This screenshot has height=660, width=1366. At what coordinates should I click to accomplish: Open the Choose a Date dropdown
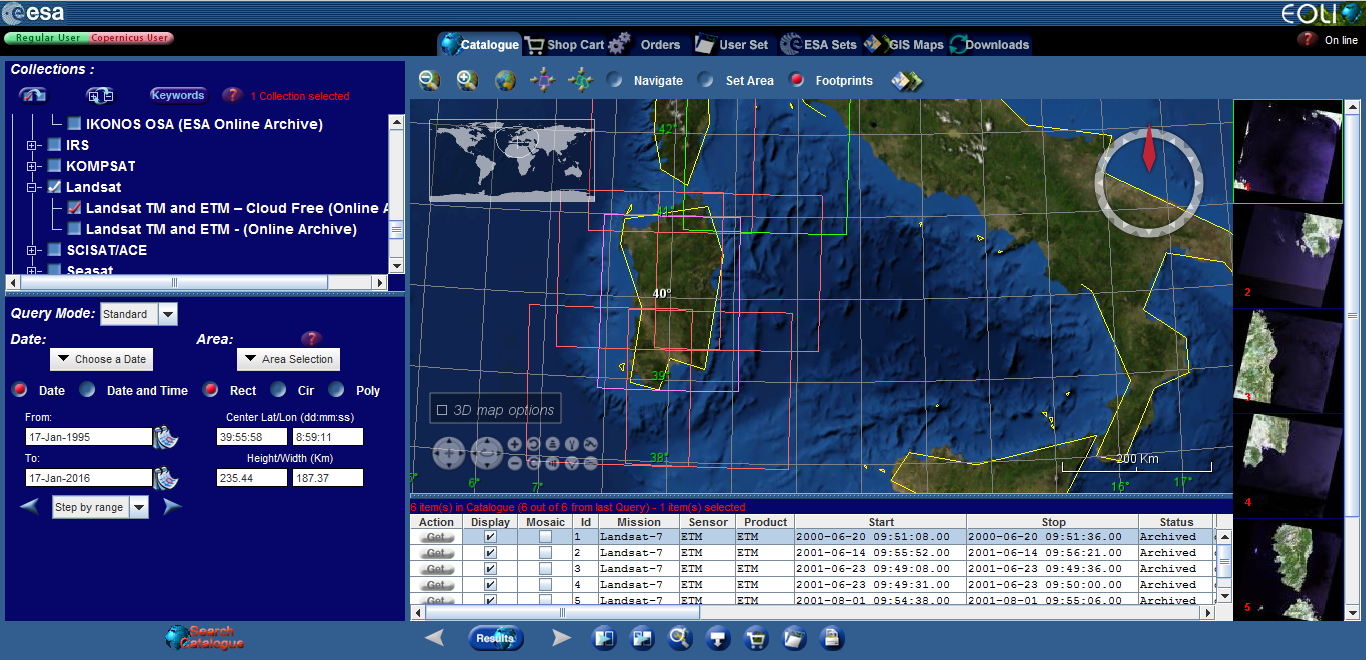click(102, 359)
